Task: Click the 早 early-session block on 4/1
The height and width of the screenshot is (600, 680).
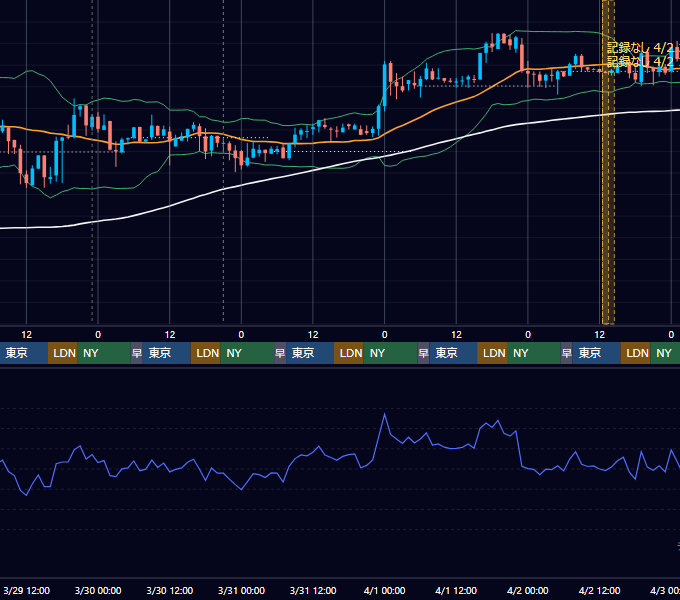Action: (x=423, y=353)
